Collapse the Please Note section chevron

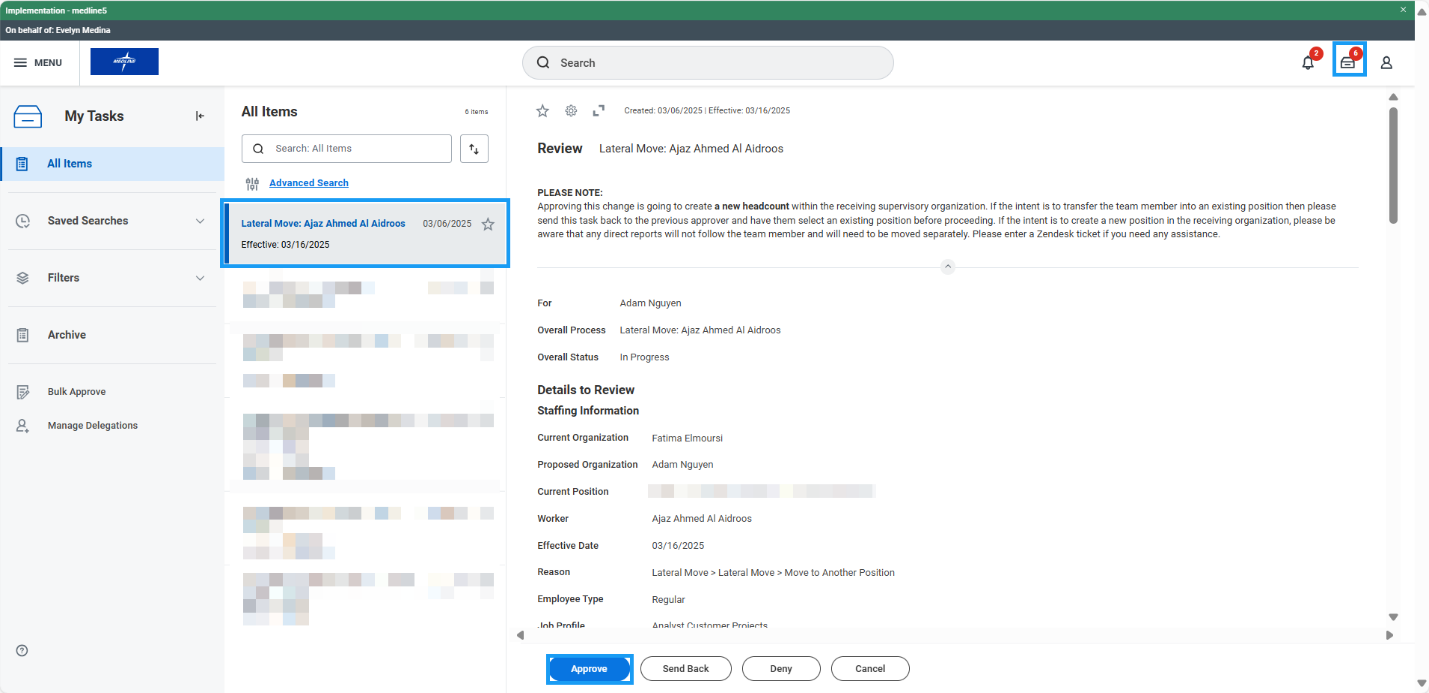(948, 267)
